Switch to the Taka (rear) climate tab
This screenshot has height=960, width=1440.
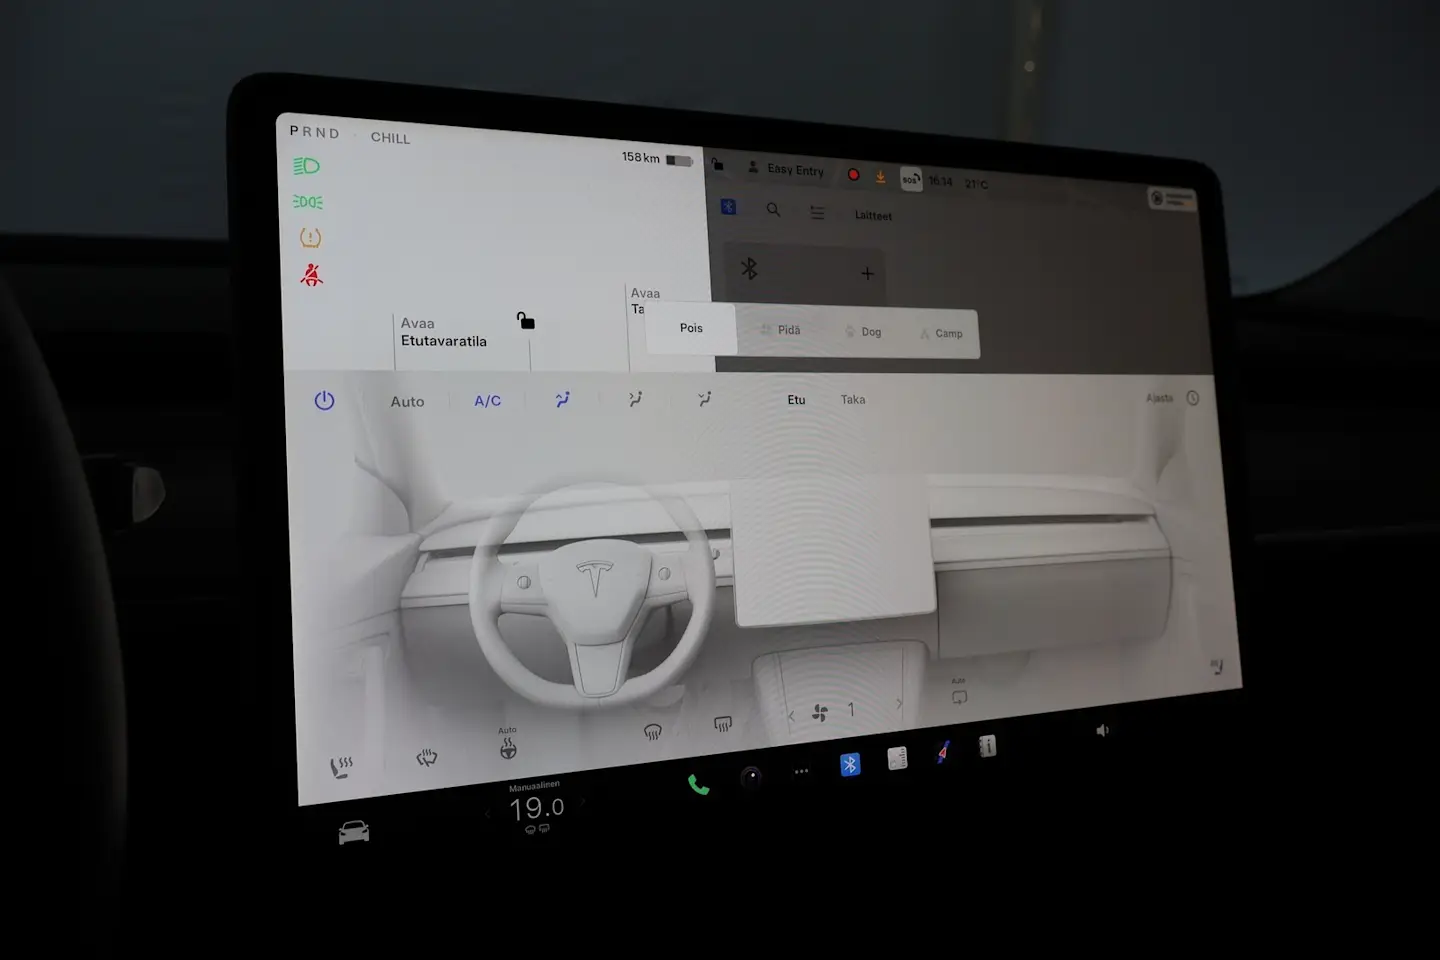853,400
